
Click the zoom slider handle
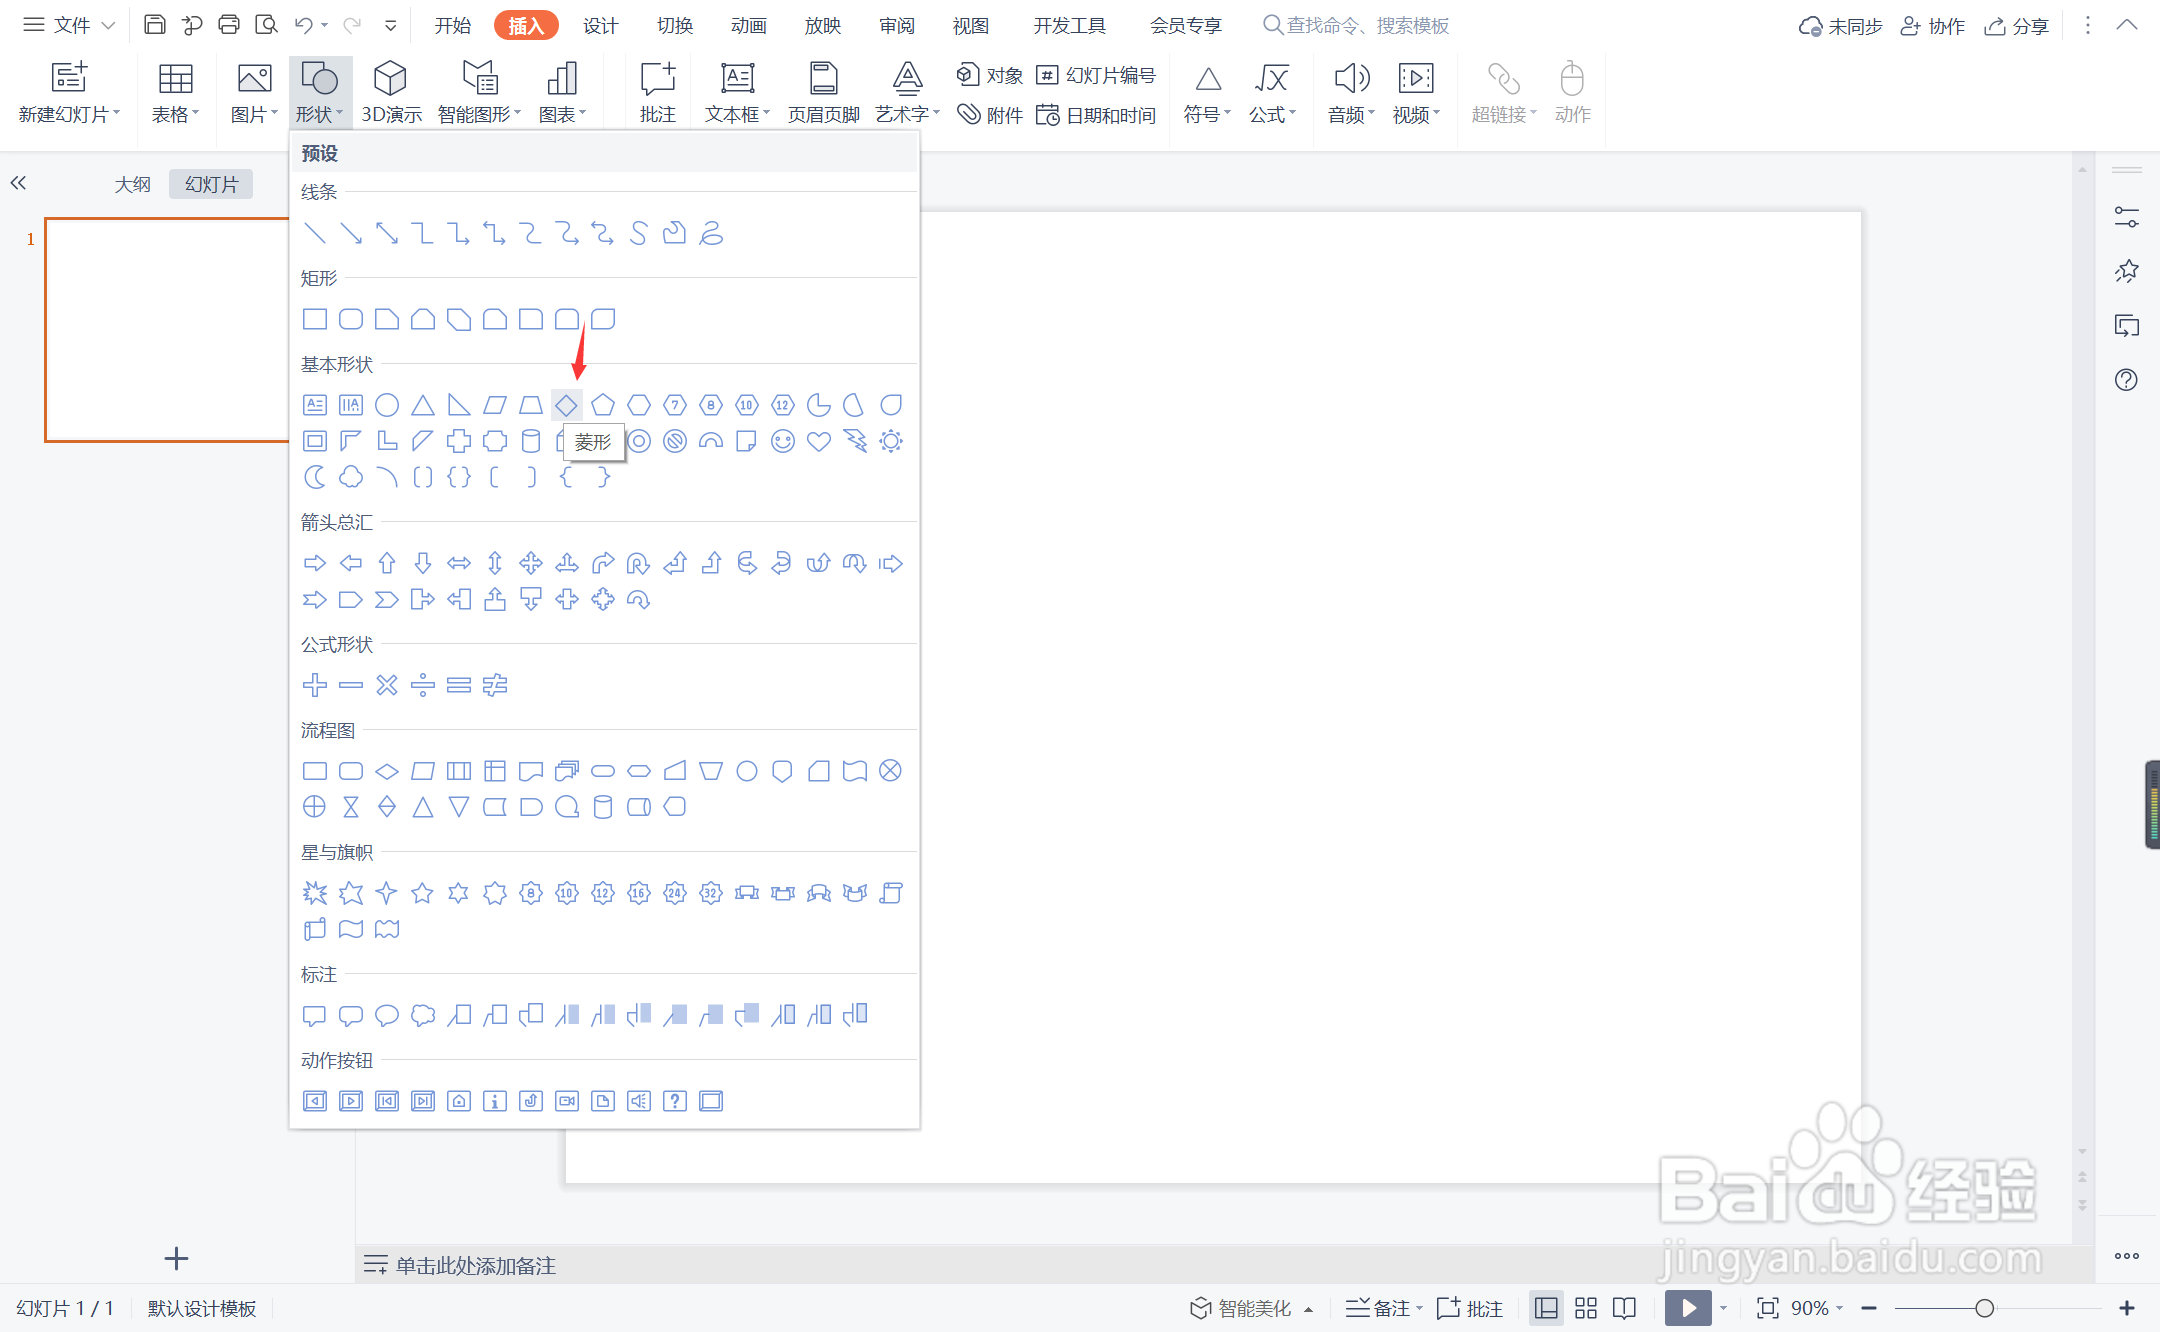click(1985, 1308)
